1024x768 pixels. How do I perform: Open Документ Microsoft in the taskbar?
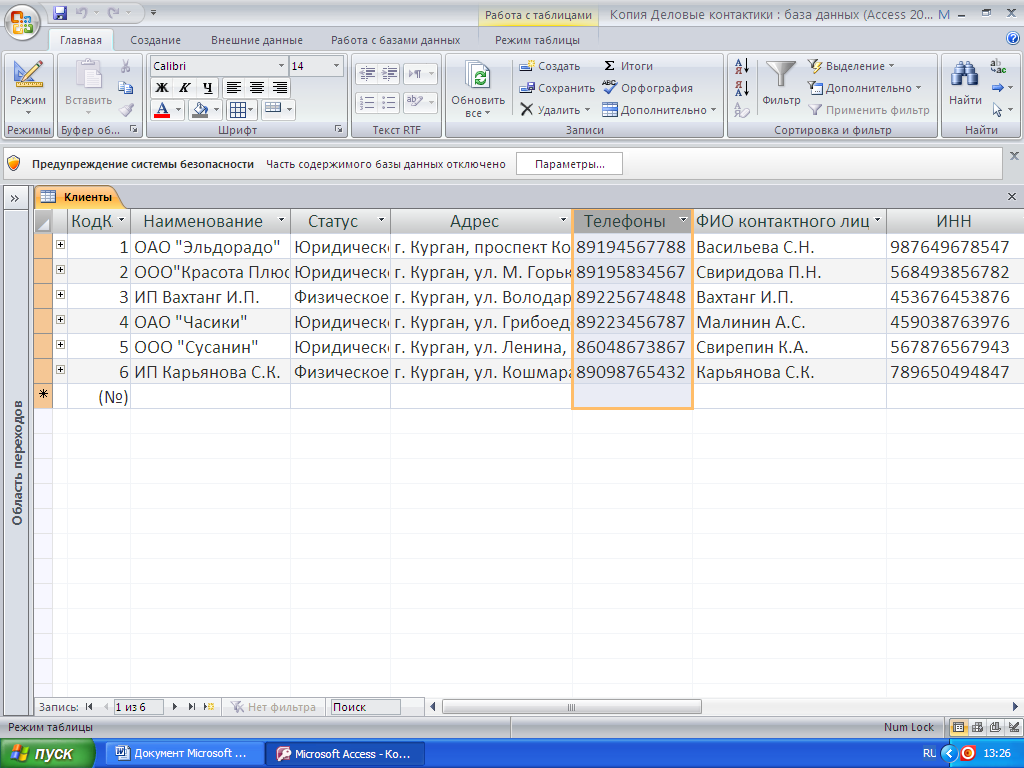pos(185,754)
